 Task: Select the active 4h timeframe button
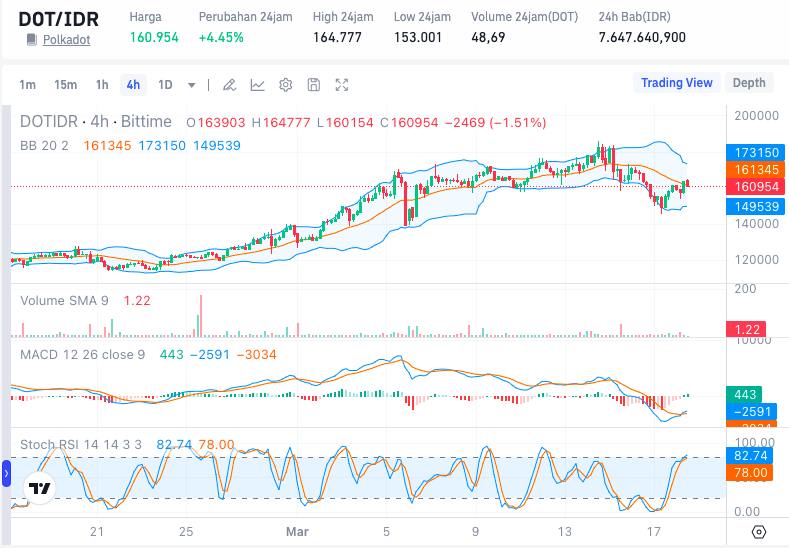tap(133, 85)
